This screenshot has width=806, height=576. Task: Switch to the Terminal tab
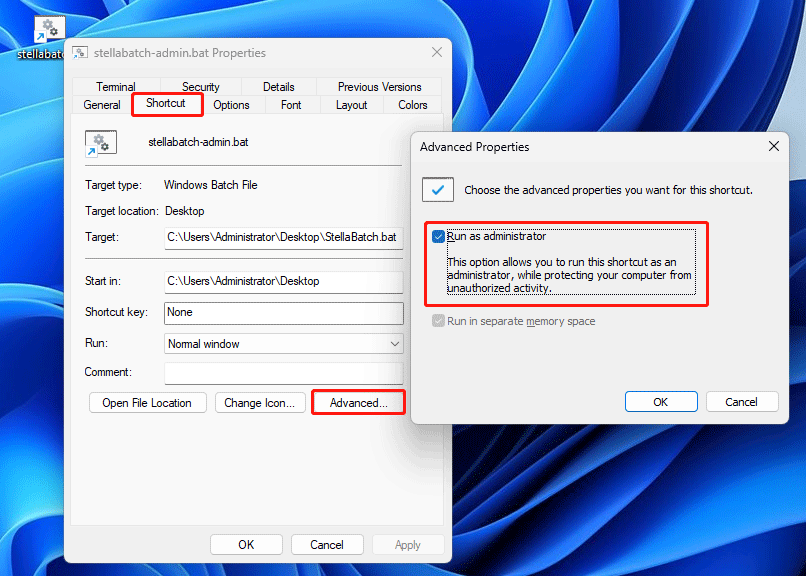point(115,86)
